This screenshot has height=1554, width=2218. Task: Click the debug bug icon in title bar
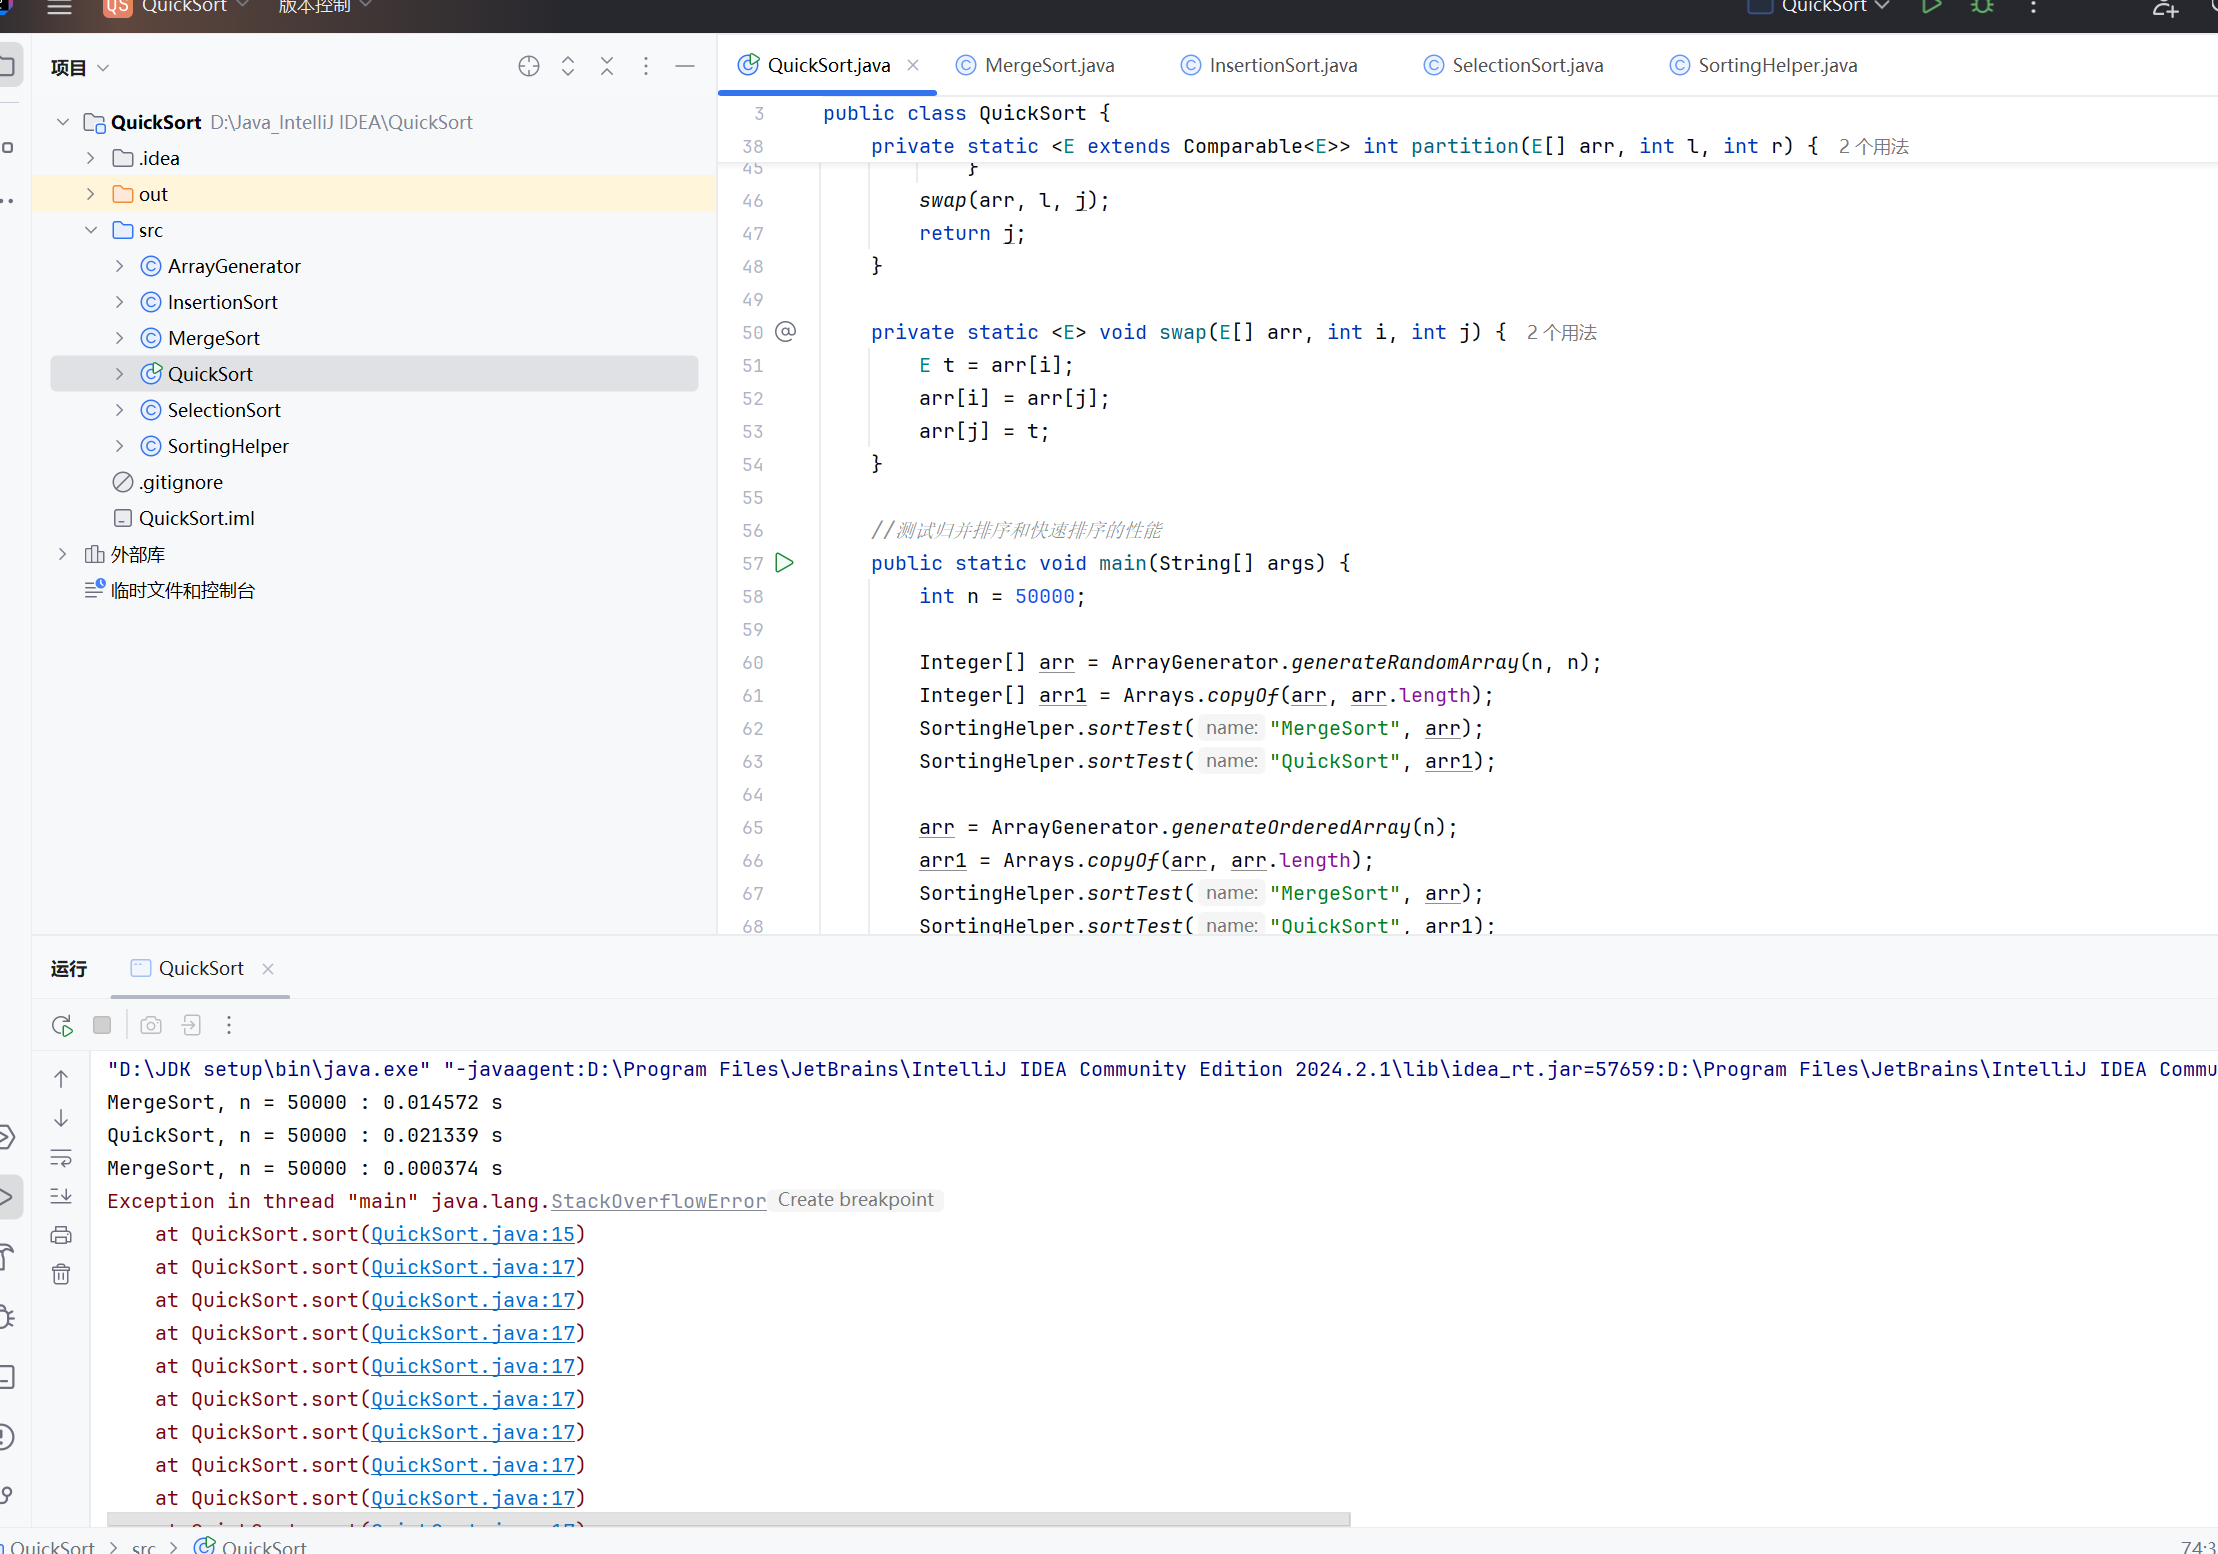point(1982,7)
